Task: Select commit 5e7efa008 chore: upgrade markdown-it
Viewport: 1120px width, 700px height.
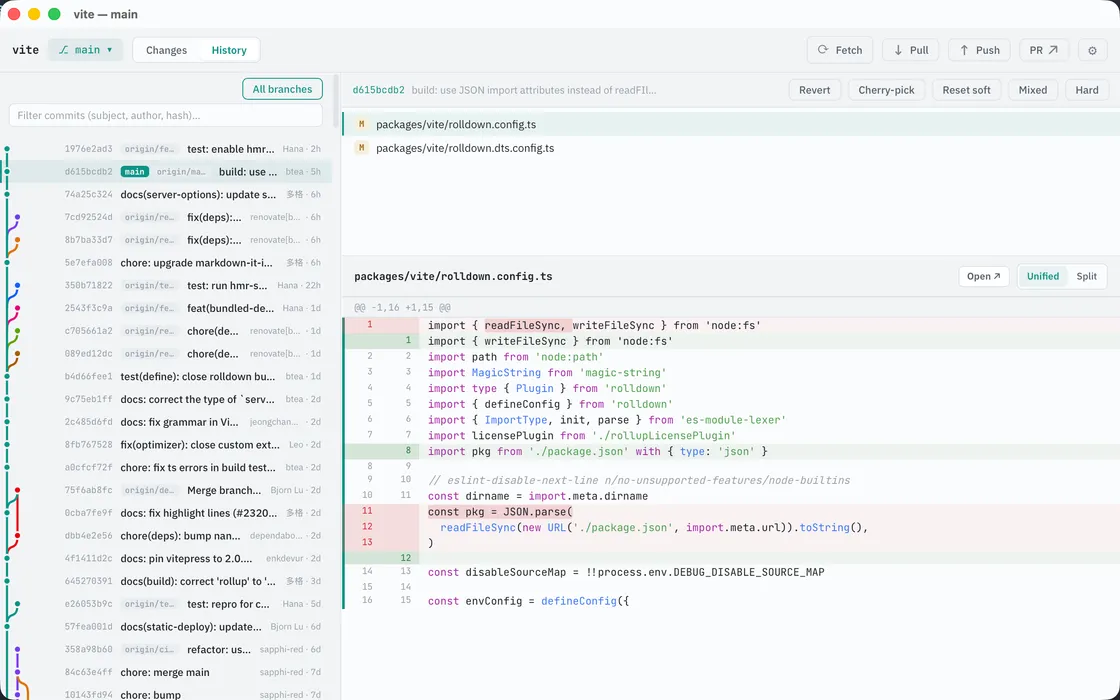Action: coord(166,263)
